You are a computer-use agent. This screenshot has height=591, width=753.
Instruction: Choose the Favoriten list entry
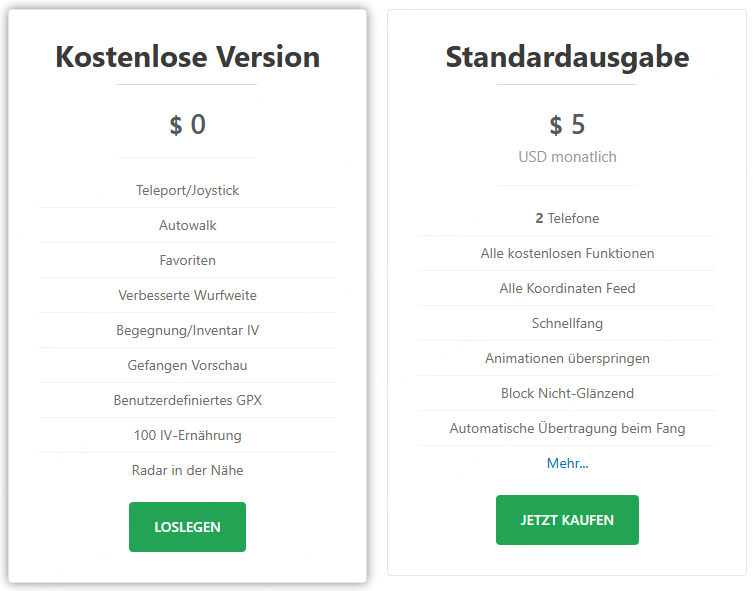pyautogui.click(x=187, y=260)
